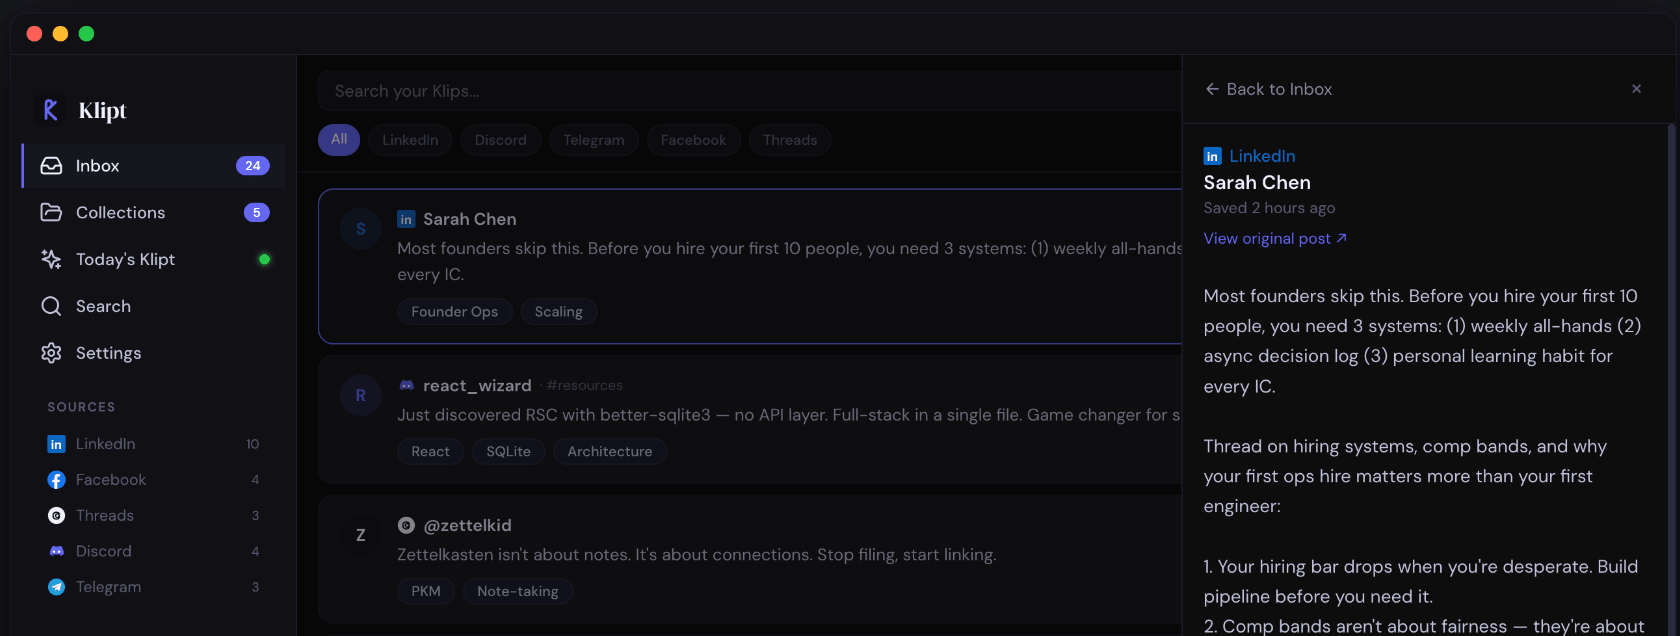Click the Settings gear icon
Viewport: 1680px width, 636px height.
(51, 353)
